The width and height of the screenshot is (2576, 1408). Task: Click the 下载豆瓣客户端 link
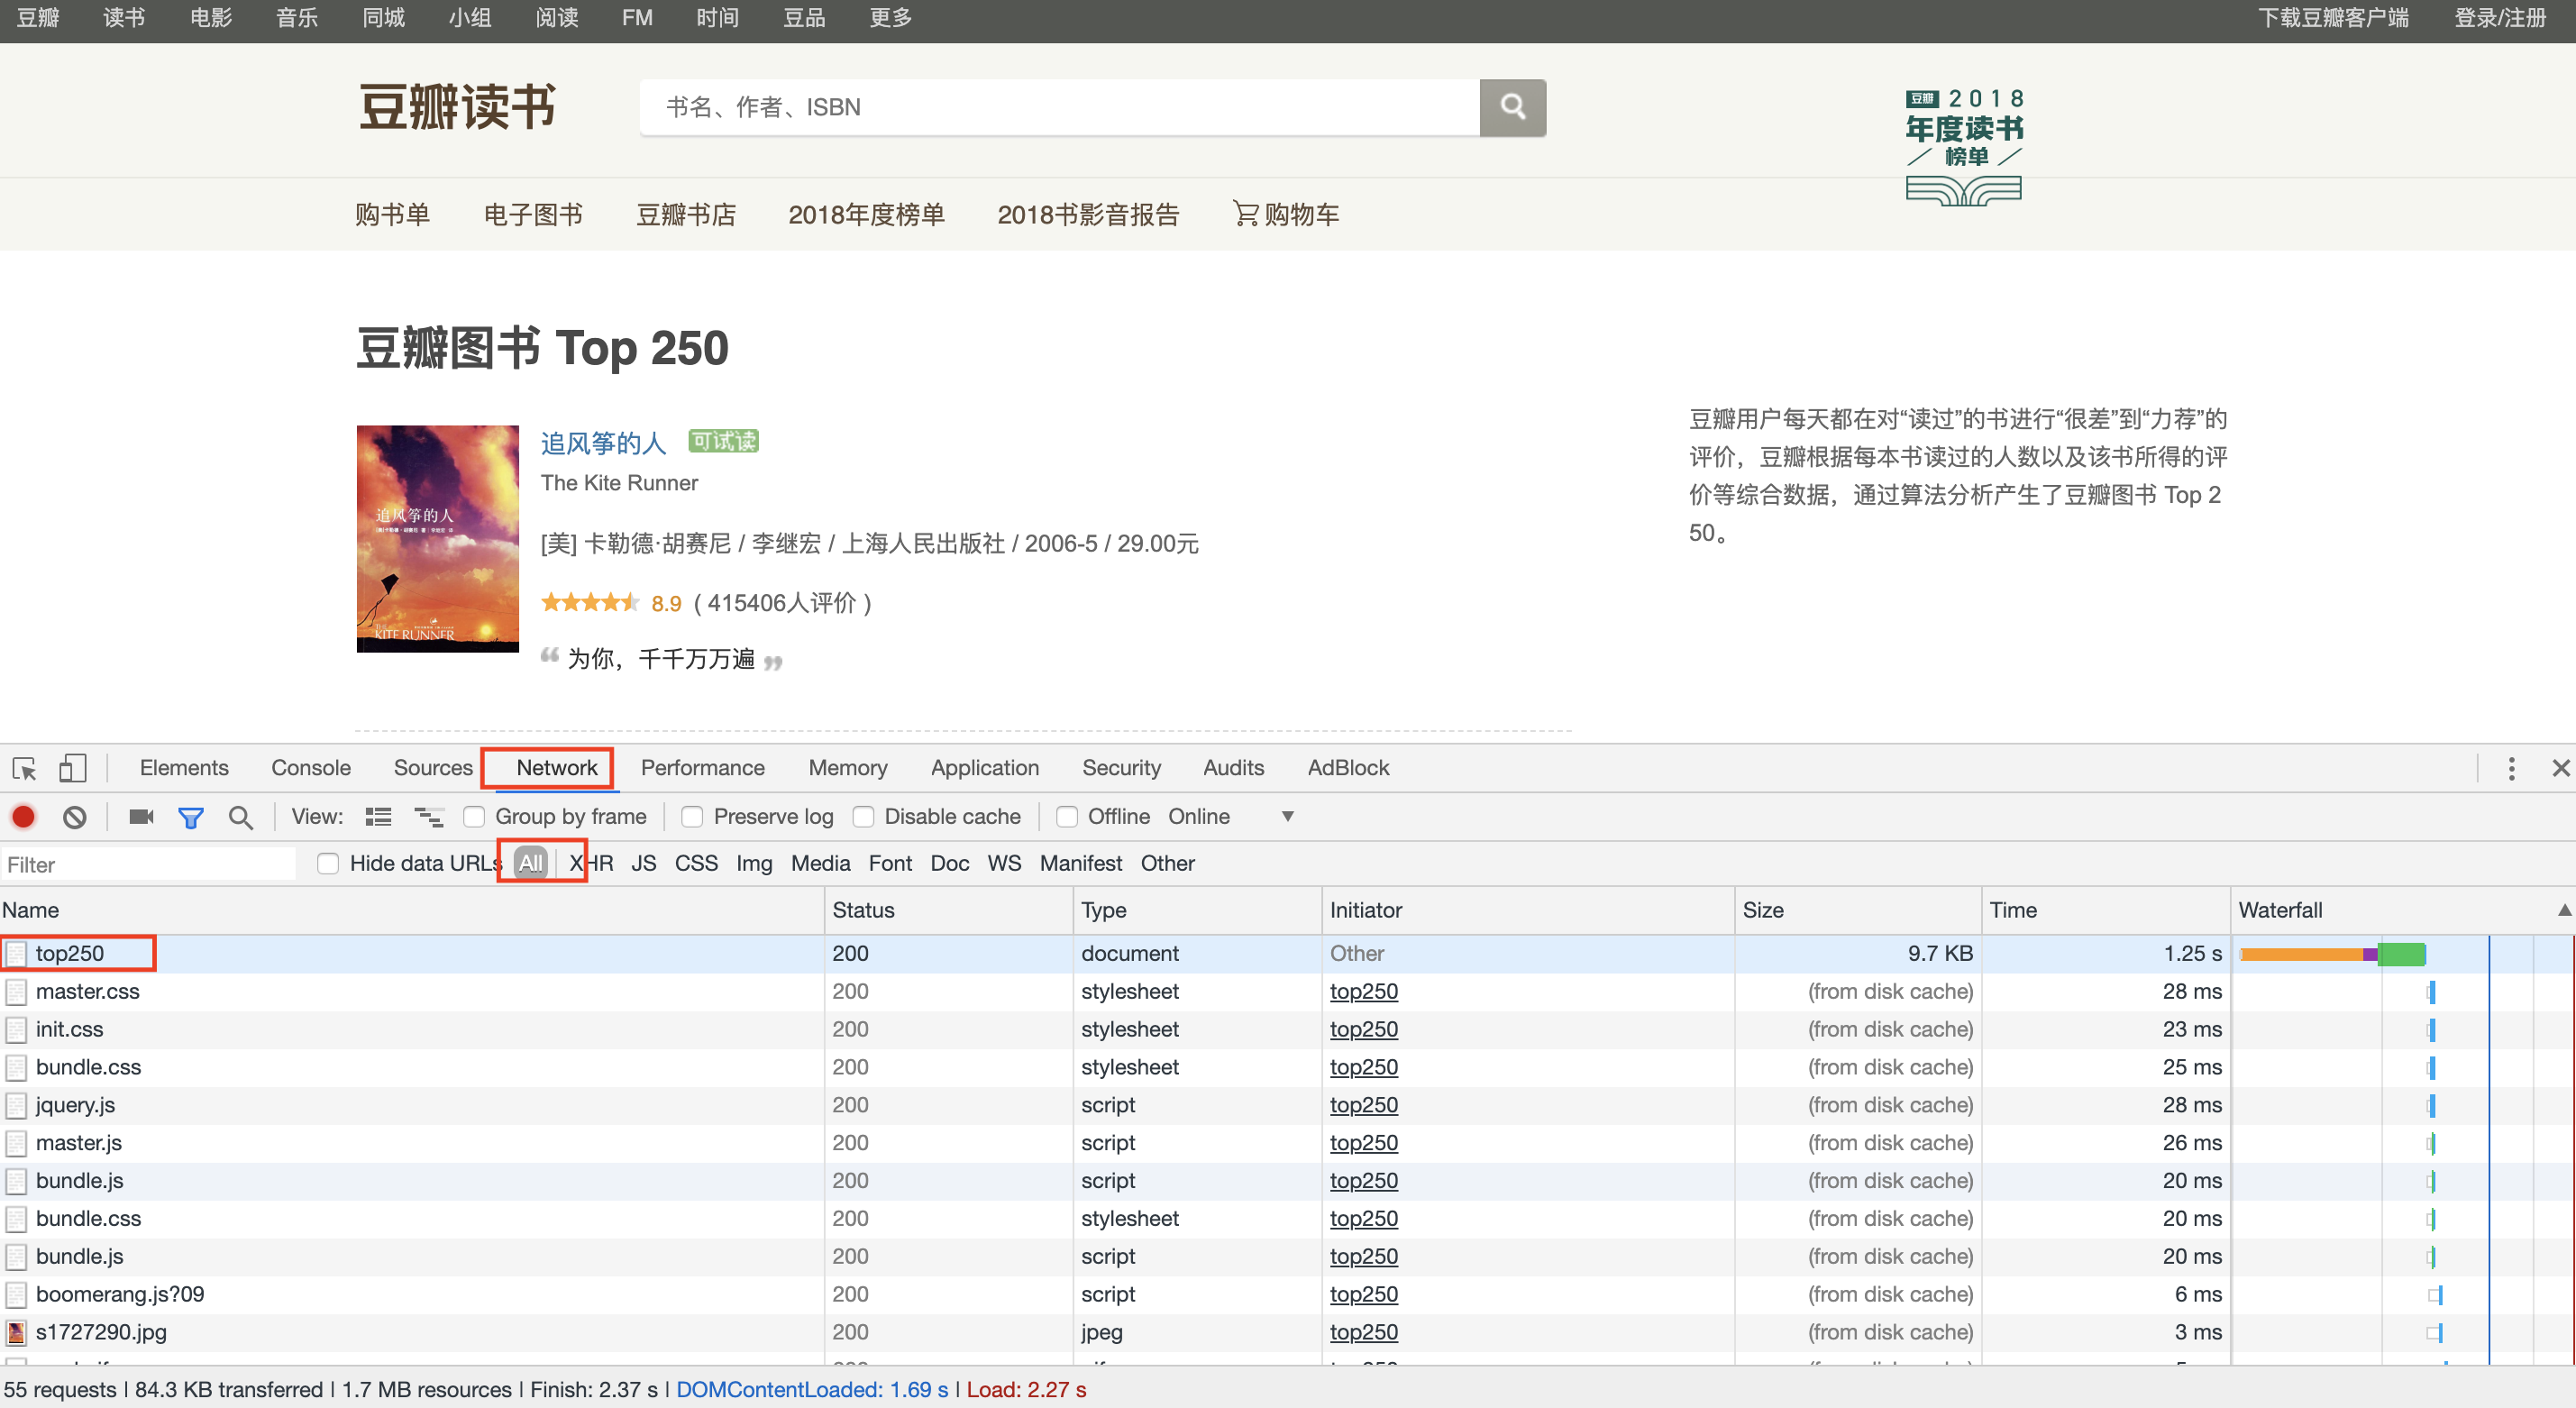pyautogui.click(x=2334, y=18)
